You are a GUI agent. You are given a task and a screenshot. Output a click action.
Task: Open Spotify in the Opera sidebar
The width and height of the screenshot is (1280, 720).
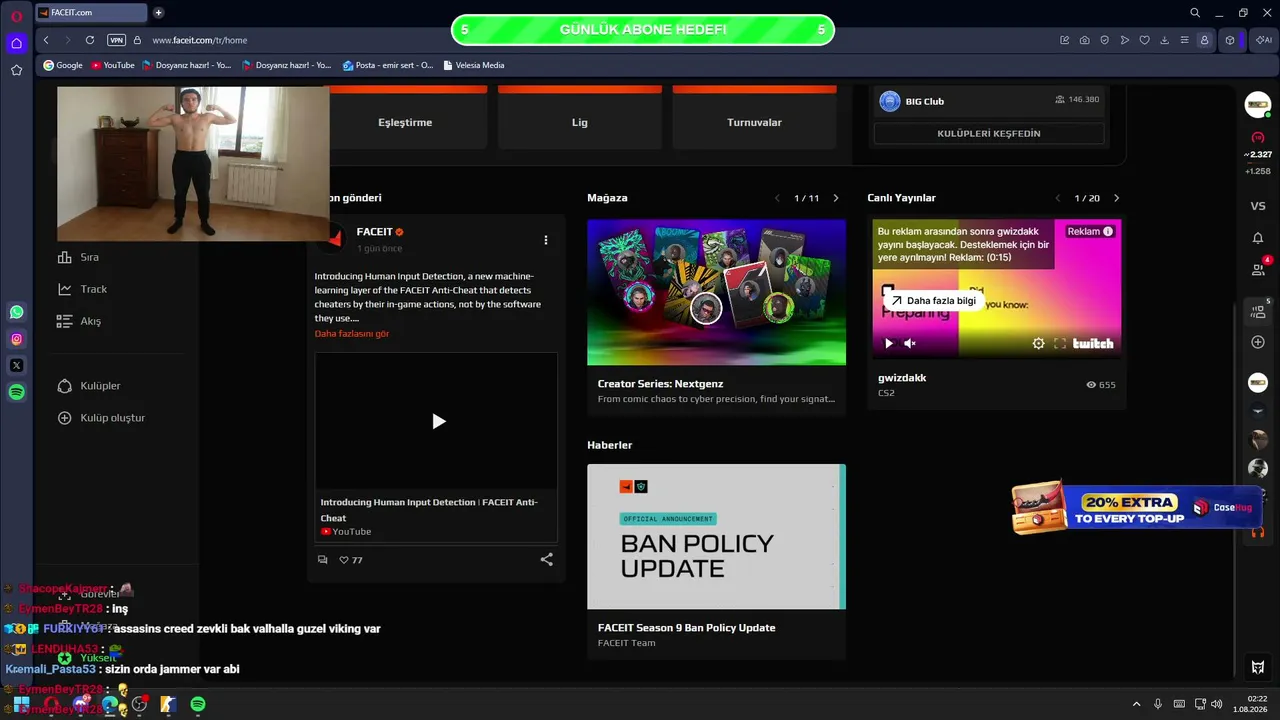(16, 393)
